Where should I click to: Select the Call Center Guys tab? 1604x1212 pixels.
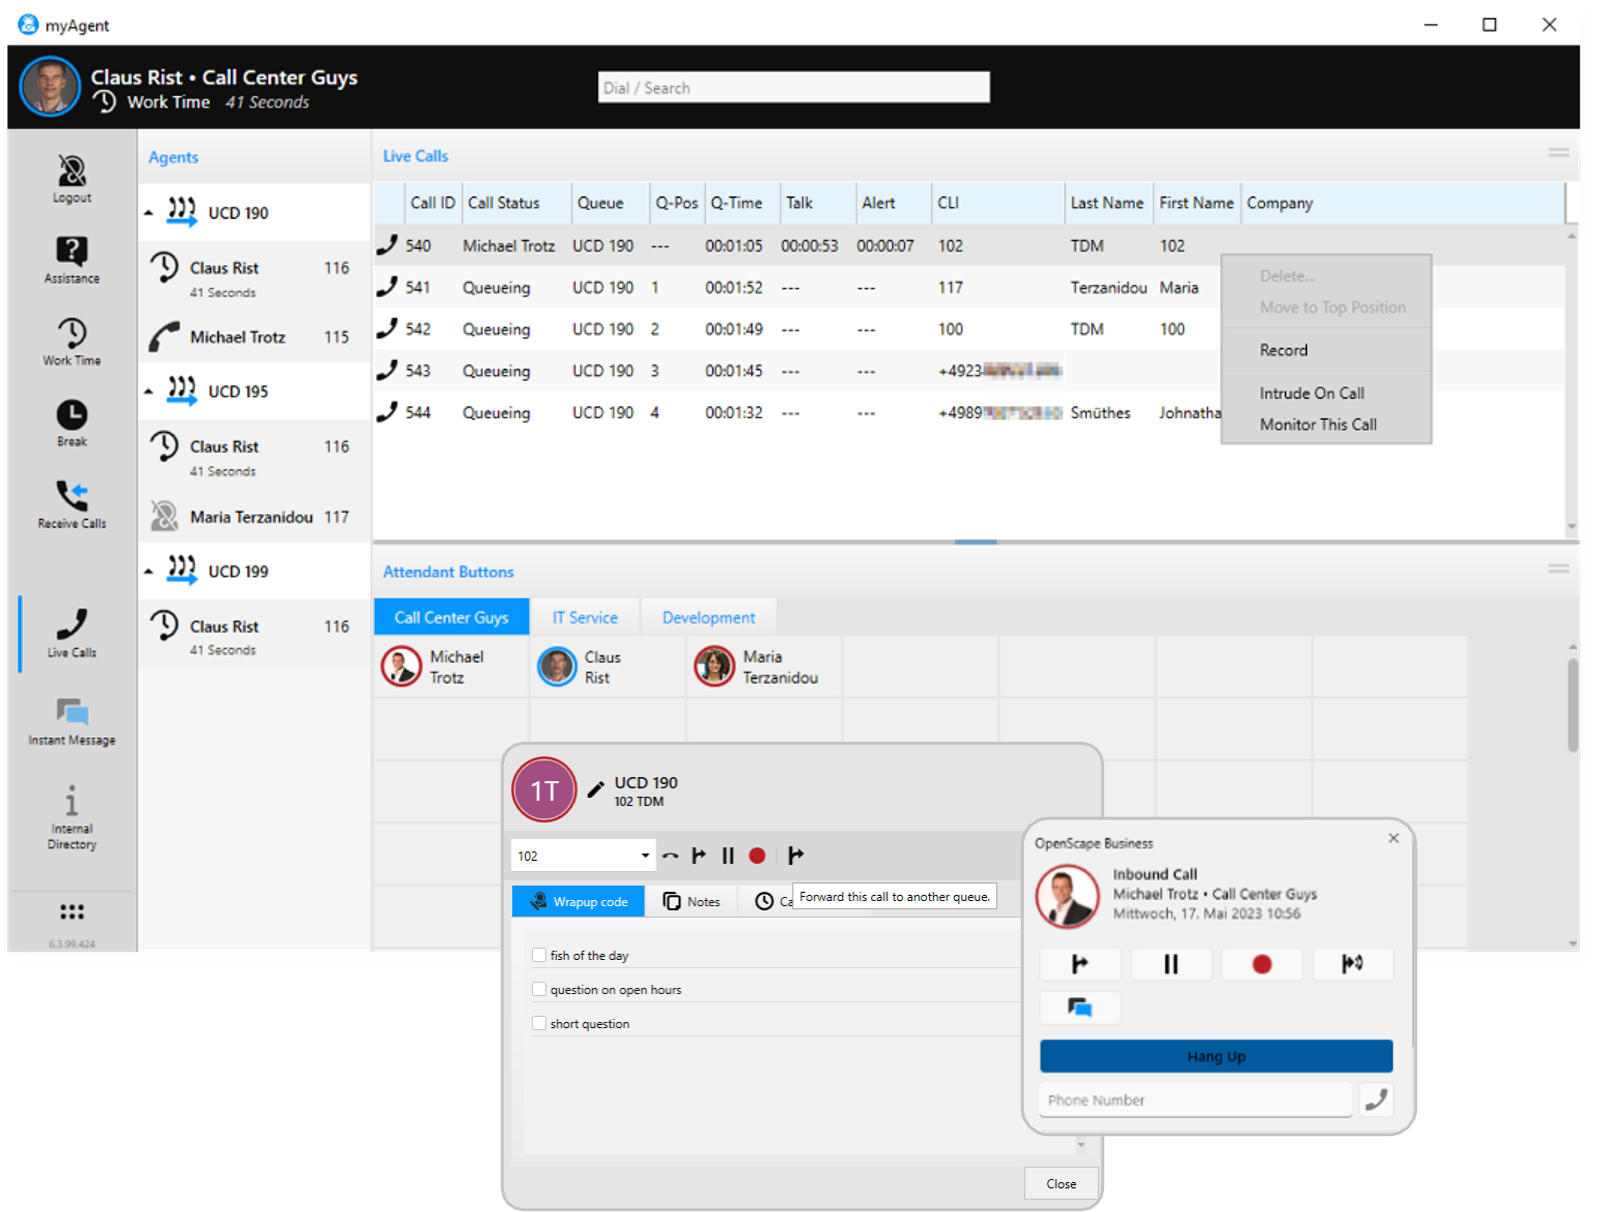[451, 617]
